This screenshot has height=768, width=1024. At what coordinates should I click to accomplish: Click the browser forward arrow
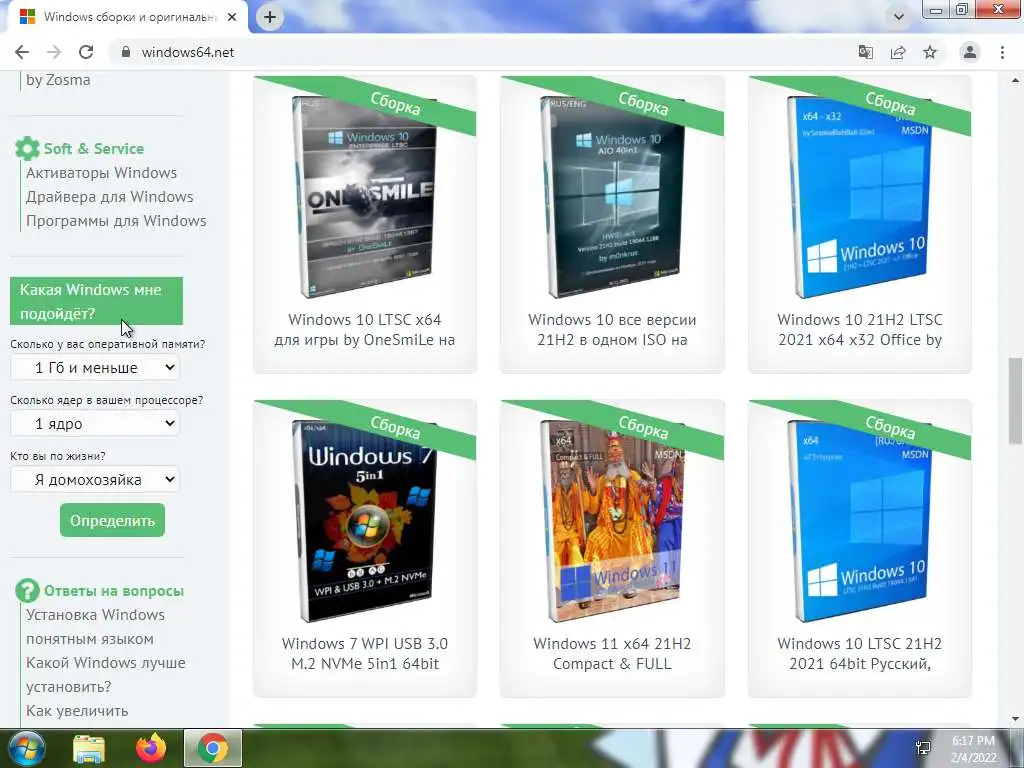[x=54, y=52]
